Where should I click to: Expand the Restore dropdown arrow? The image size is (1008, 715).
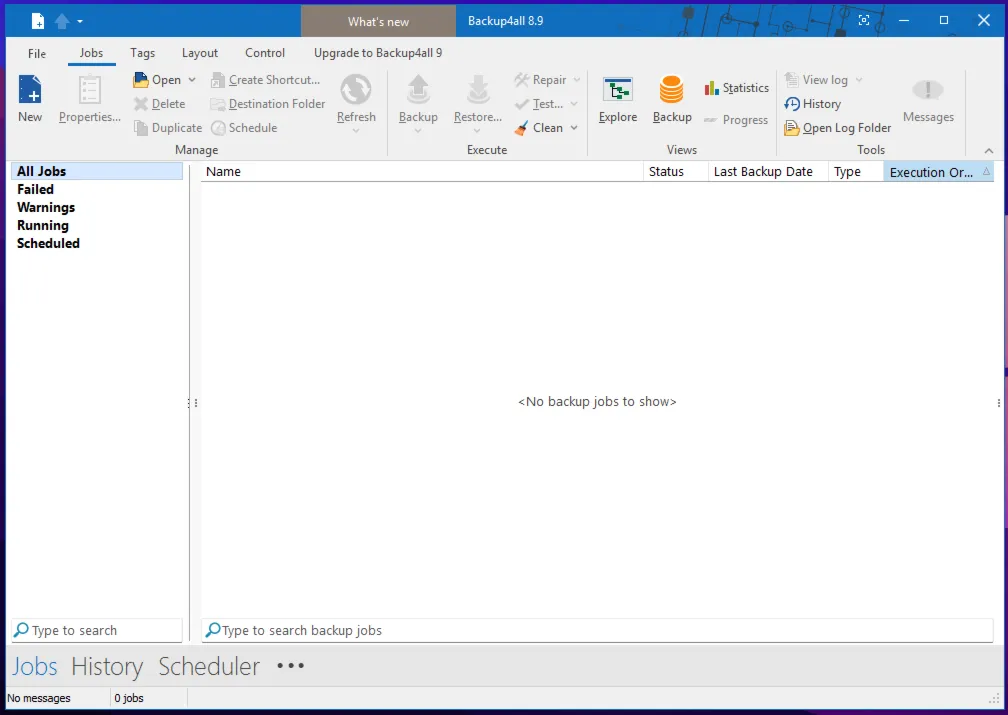477,131
